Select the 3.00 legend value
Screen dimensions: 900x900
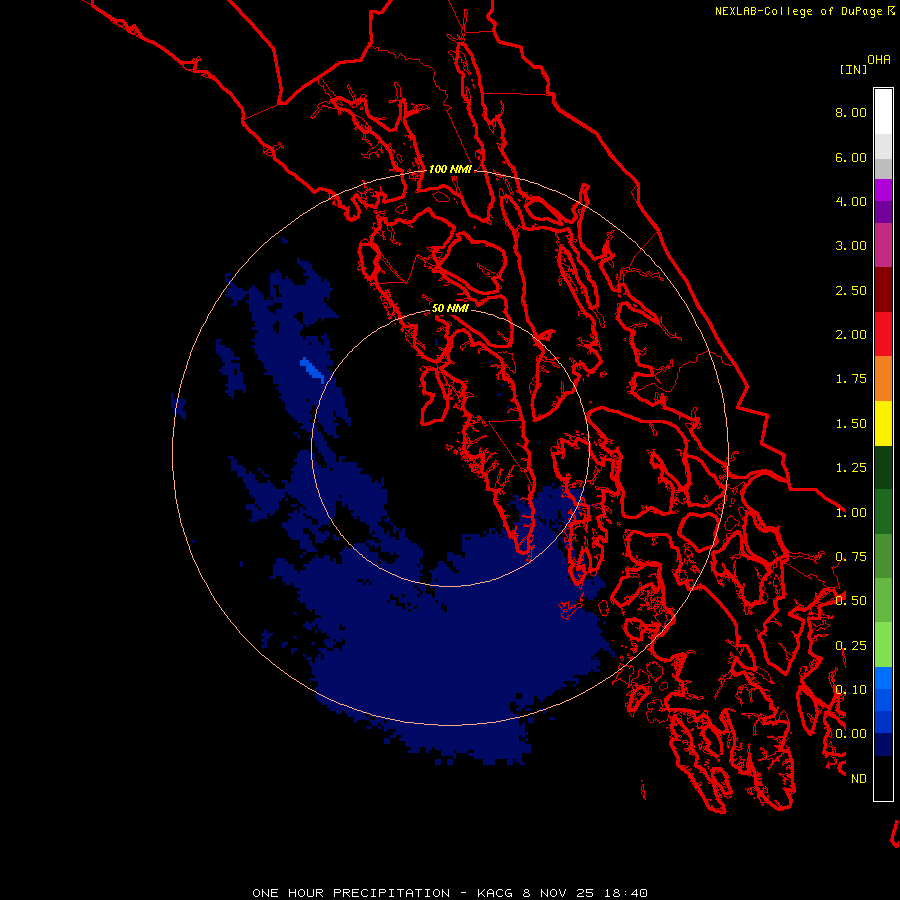tap(851, 246)
